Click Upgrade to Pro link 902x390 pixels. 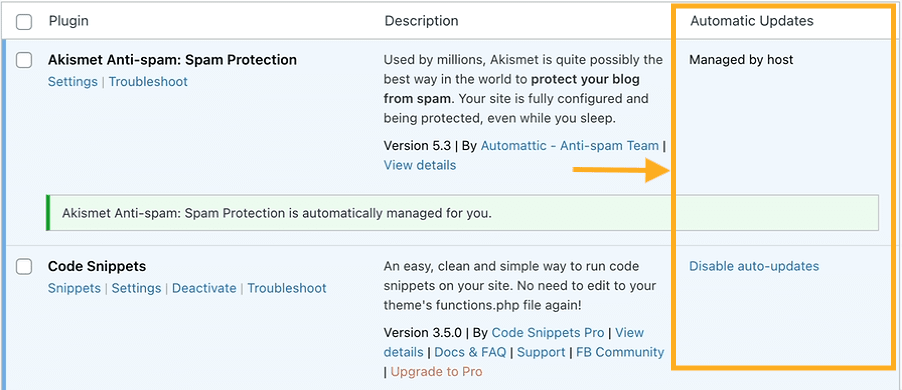pyautogui.click(x=437, y=372)
